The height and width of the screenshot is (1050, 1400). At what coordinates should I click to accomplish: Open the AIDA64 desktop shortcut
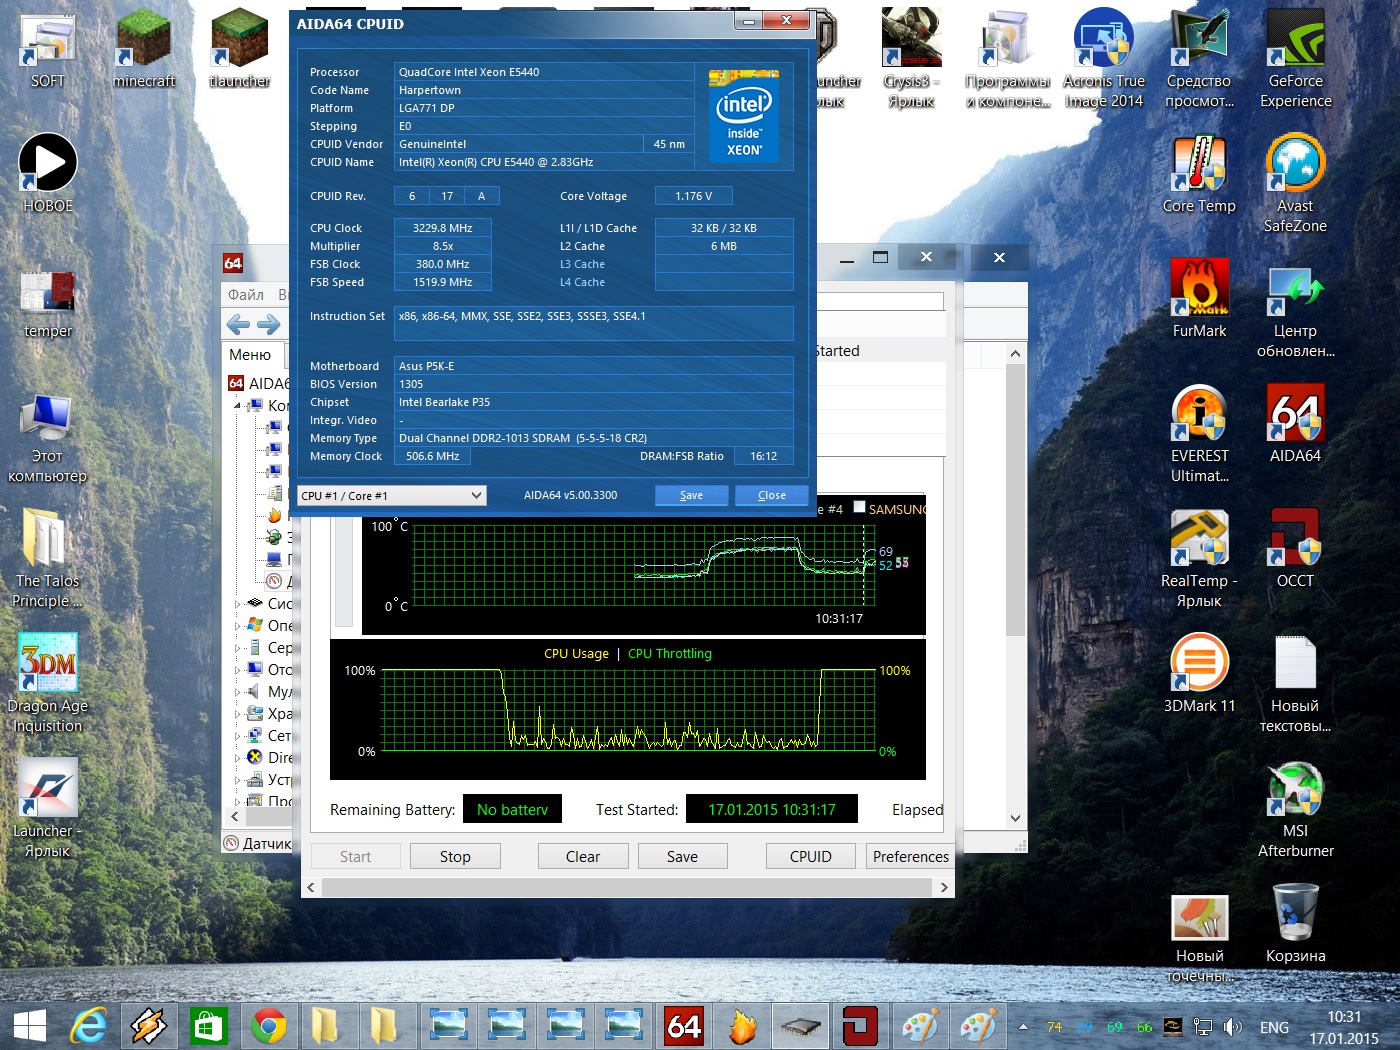(1295, 423)
